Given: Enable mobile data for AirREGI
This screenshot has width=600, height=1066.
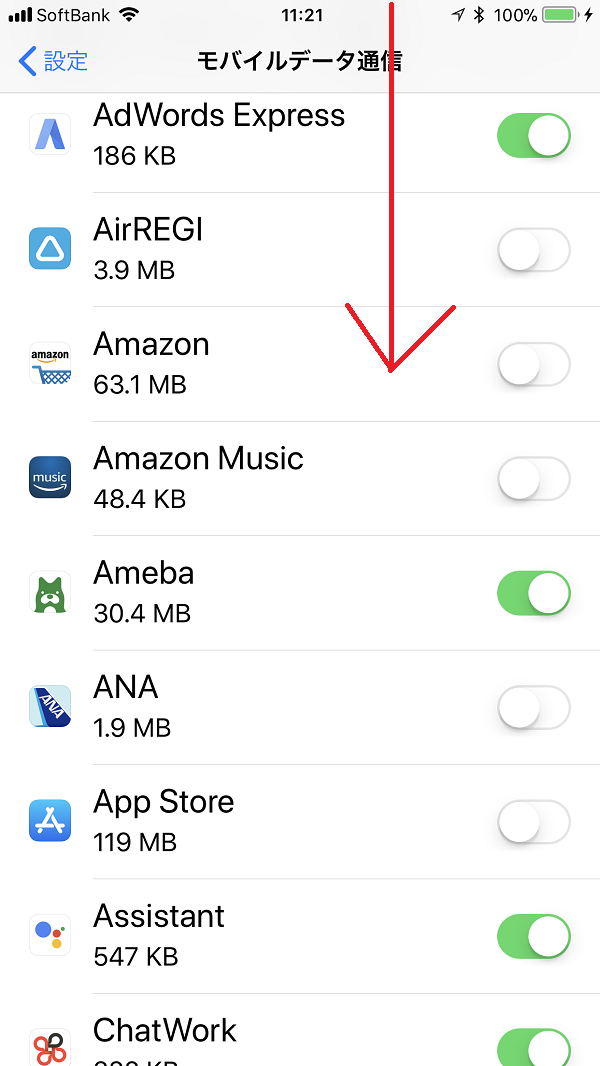Looking at the screenshot, I should tap(533, 250).
